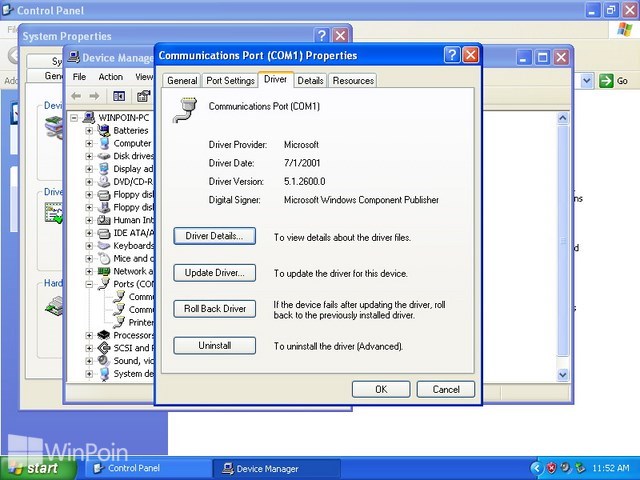Click the WINPOIN-PC computer icon
Viewport: 640px width, 480px height.
(89, 118)
